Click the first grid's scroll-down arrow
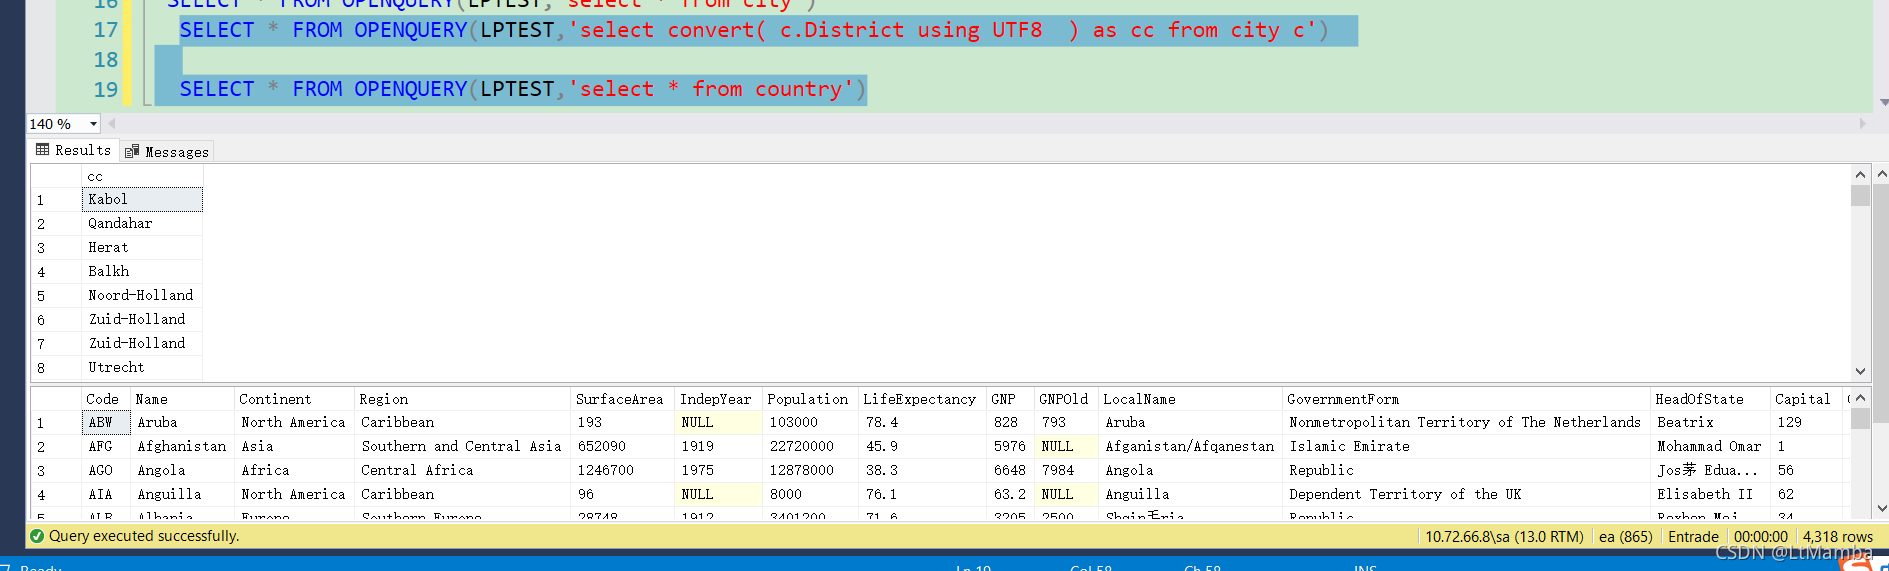This screenshot has height=571, width=1889. click(1860, 371)
